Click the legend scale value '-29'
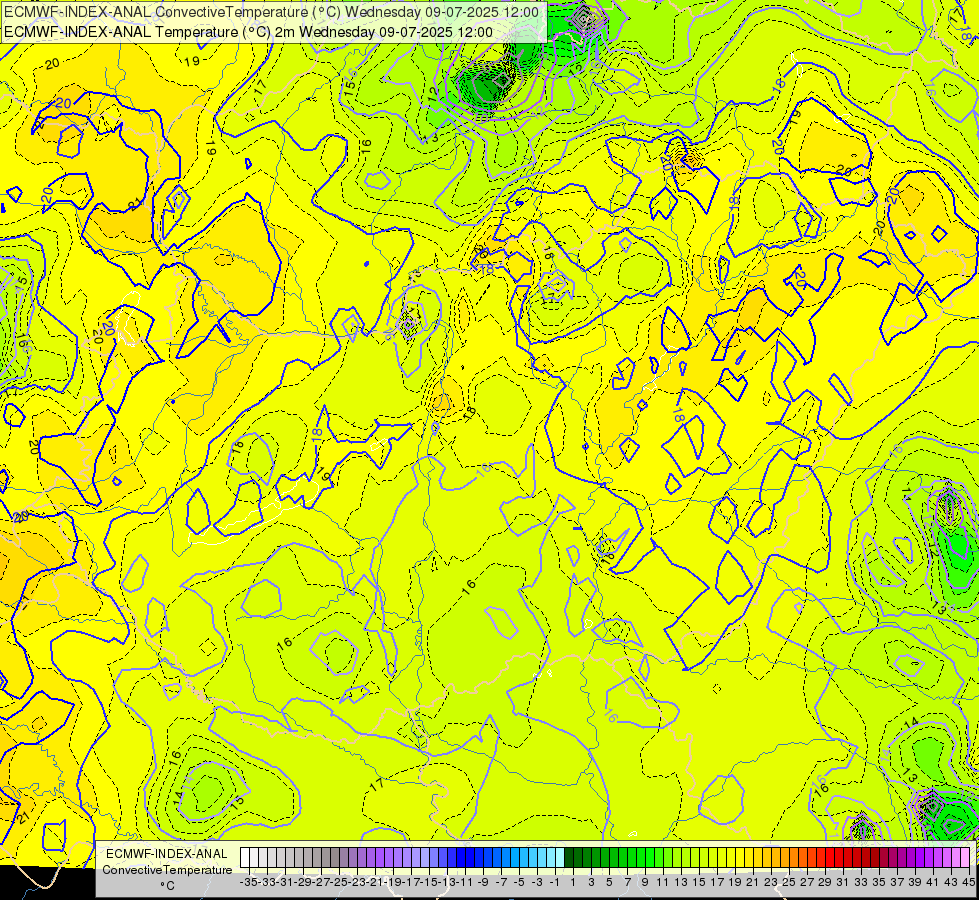Viewport: 979px width, 900px height. (x=303, y=882)
